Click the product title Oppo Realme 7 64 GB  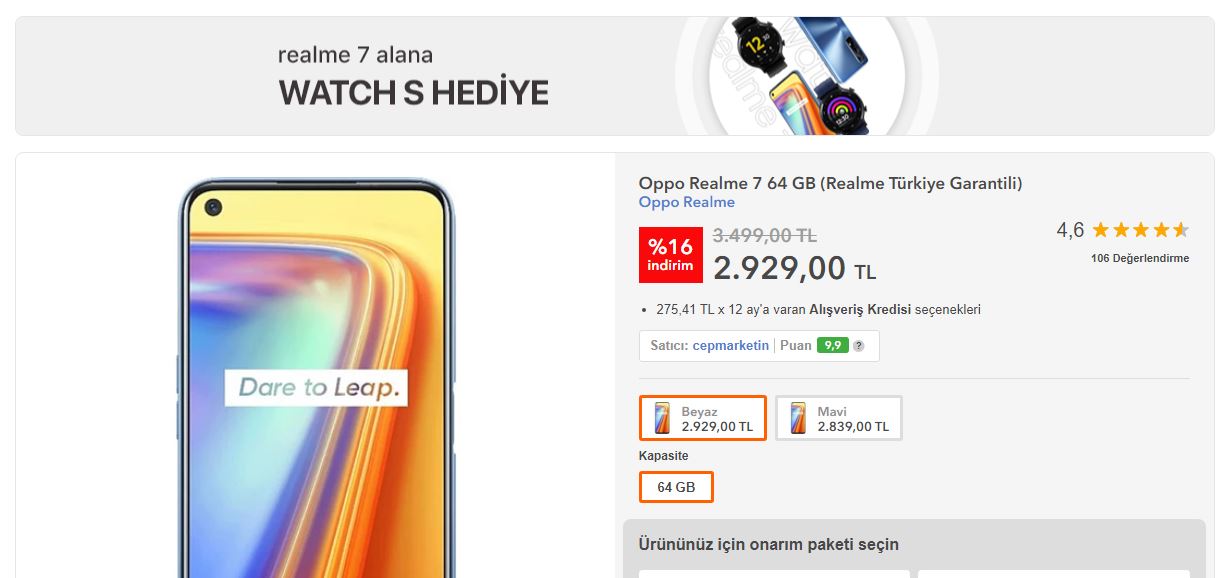click(830, 183)
